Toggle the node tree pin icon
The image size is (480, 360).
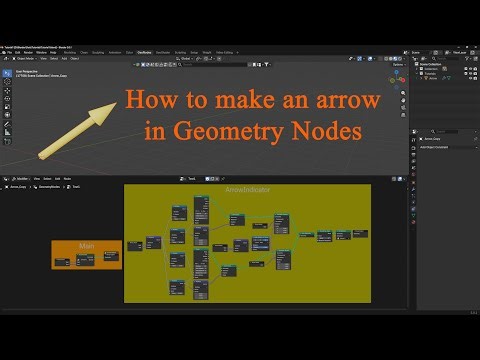[223, 179]
